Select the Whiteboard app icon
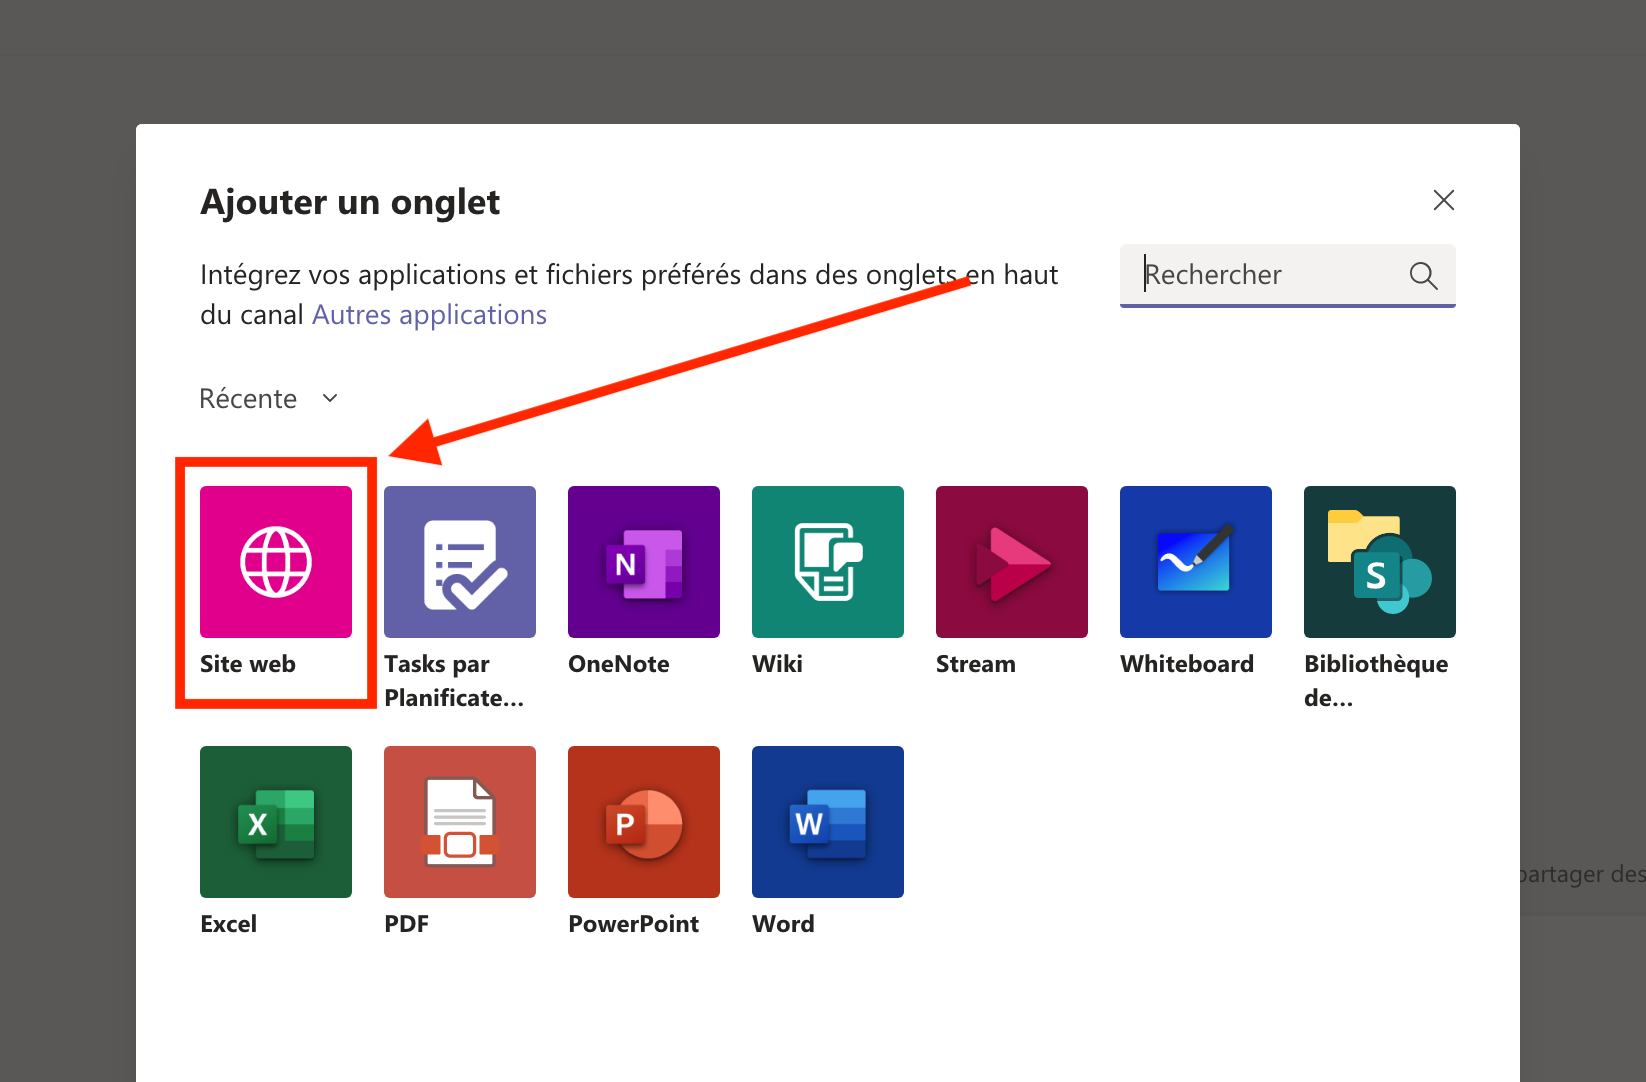1646x1082 pixels. [x=1196, y=562]
